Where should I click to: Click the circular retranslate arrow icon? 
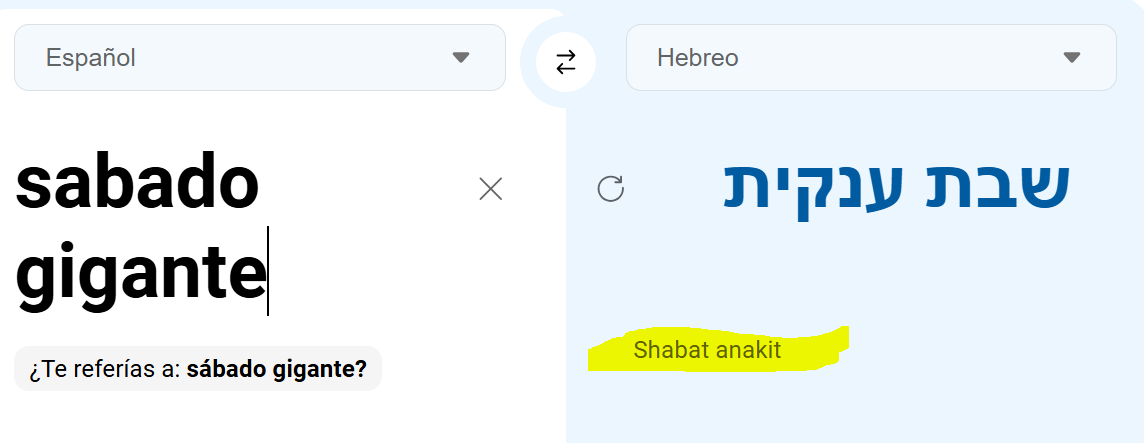point(610,188)
